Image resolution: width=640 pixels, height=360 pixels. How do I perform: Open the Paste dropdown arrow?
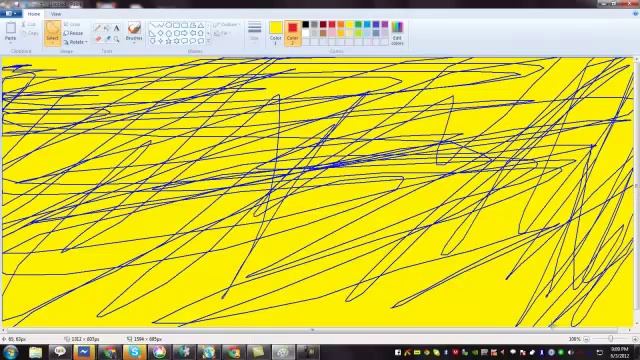[x=11, y=42]
